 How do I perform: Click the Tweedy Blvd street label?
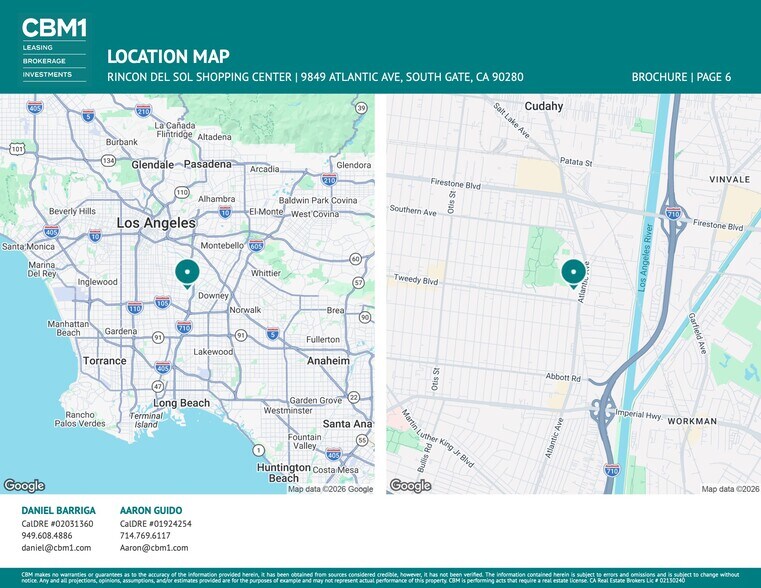[416, 279]
